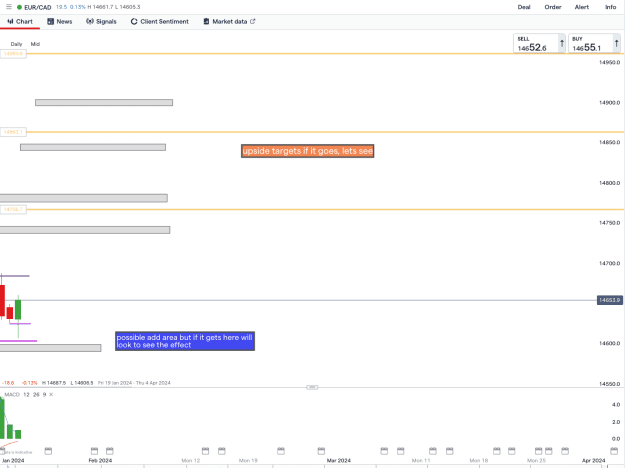625x468 pixels.
Task: Remove the MACD indicator with its X
Action: 51,395
